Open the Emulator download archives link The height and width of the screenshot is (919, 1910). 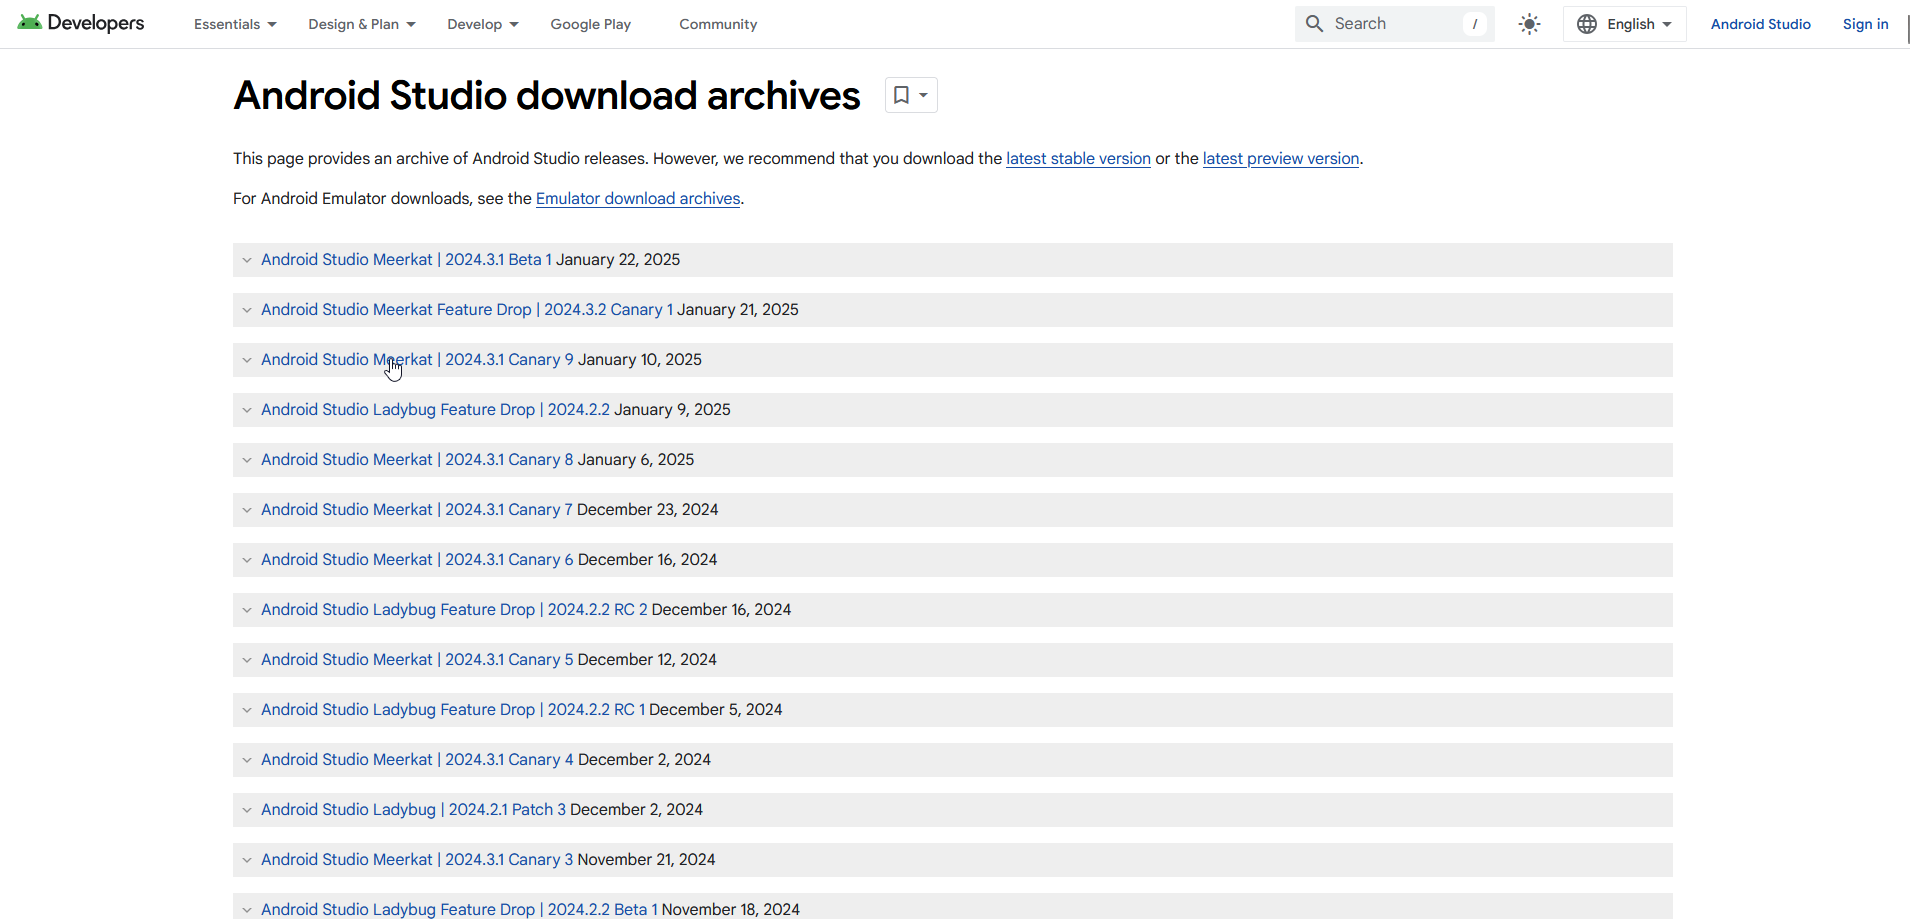(x=638, y=198)
